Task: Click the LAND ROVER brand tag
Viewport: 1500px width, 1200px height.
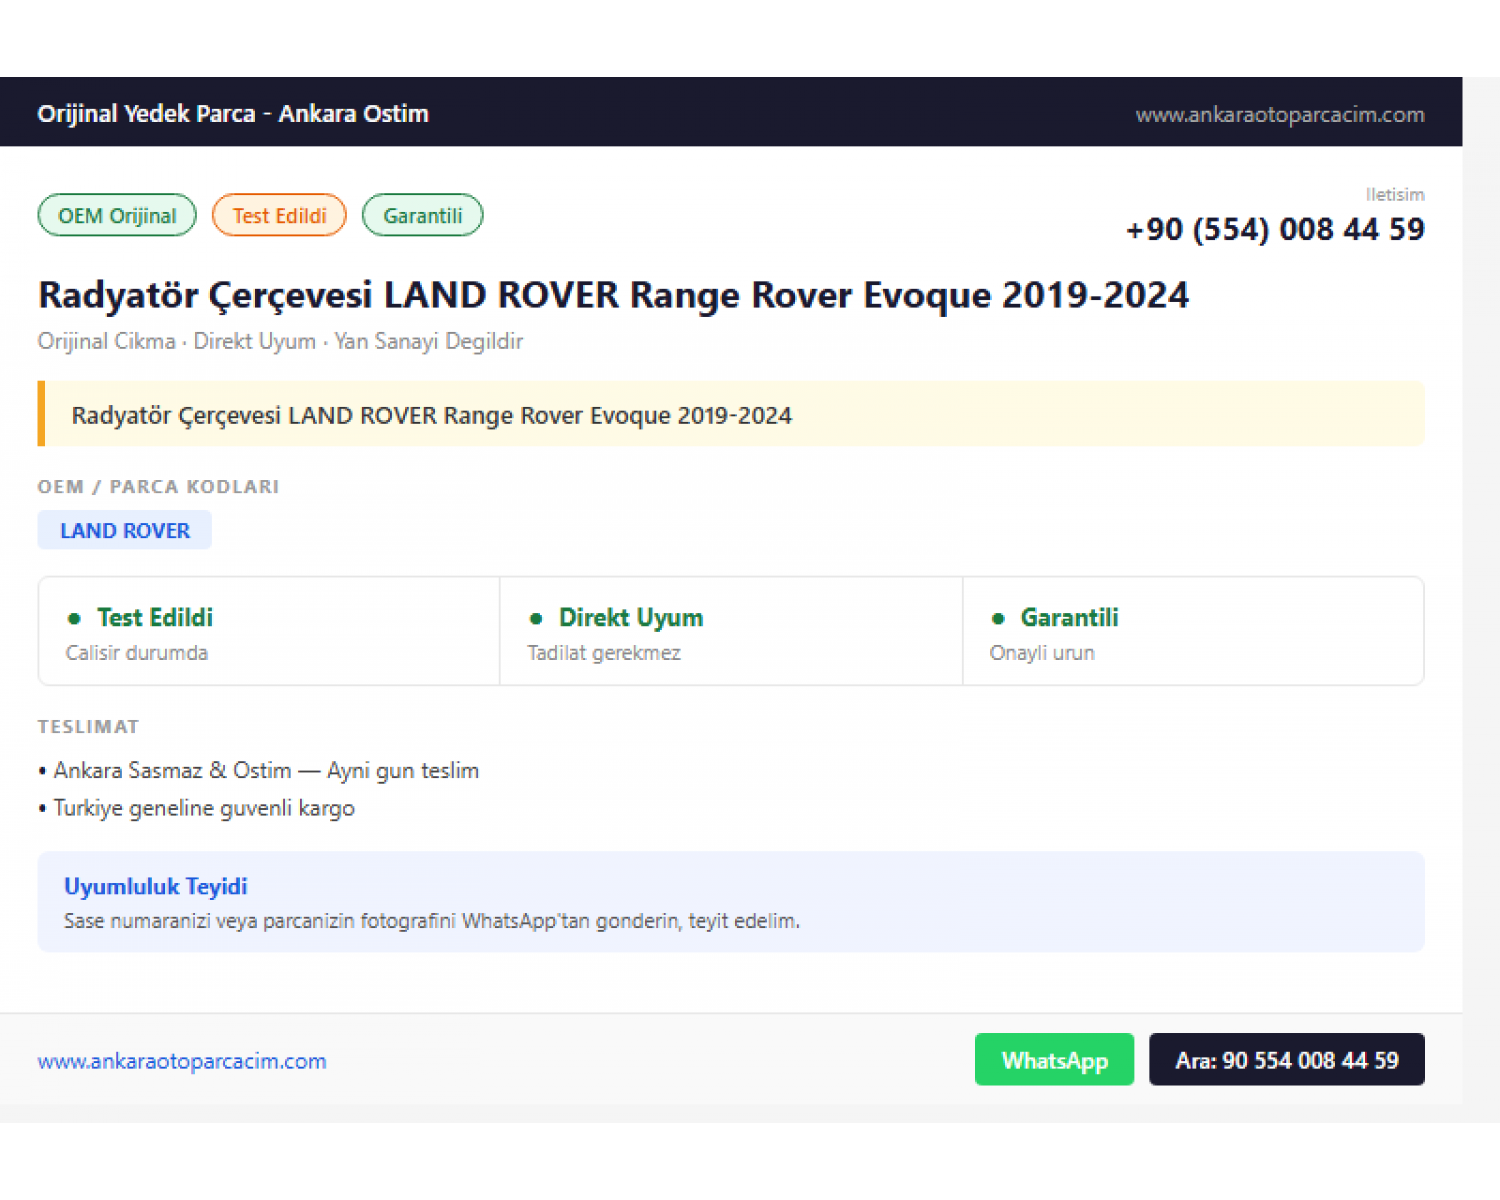Action: [x=125, y=530]
